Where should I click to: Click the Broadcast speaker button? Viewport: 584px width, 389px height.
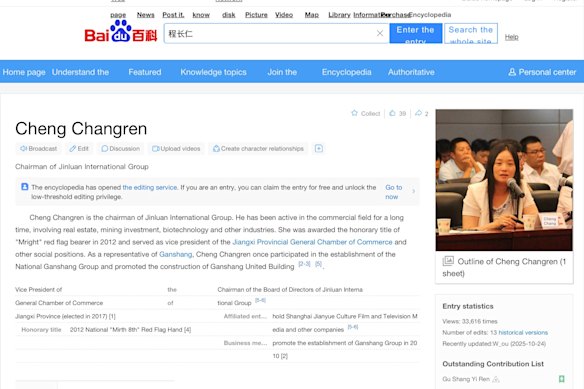pyautogui.click(x=38, y=149)
